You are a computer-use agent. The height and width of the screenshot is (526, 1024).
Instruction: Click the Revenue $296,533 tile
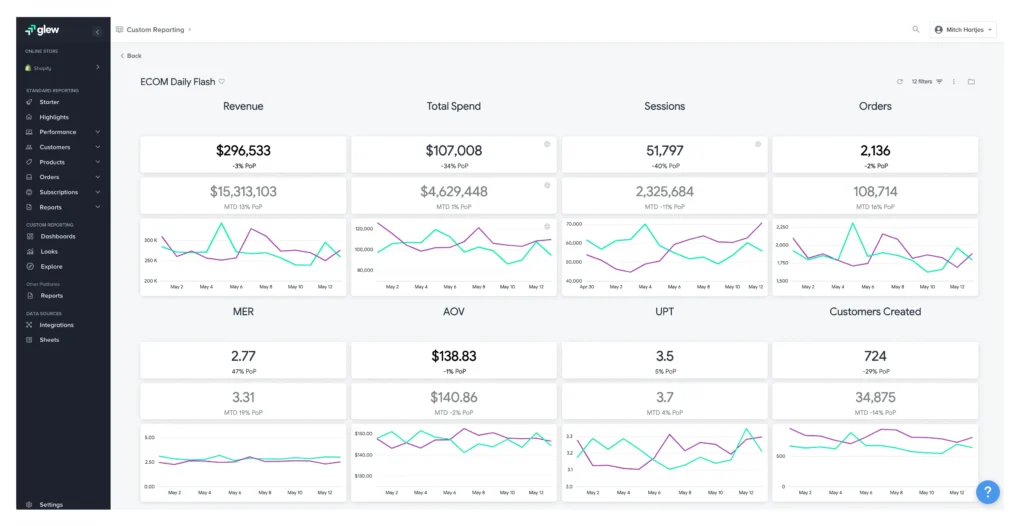[x=243, y=155]
